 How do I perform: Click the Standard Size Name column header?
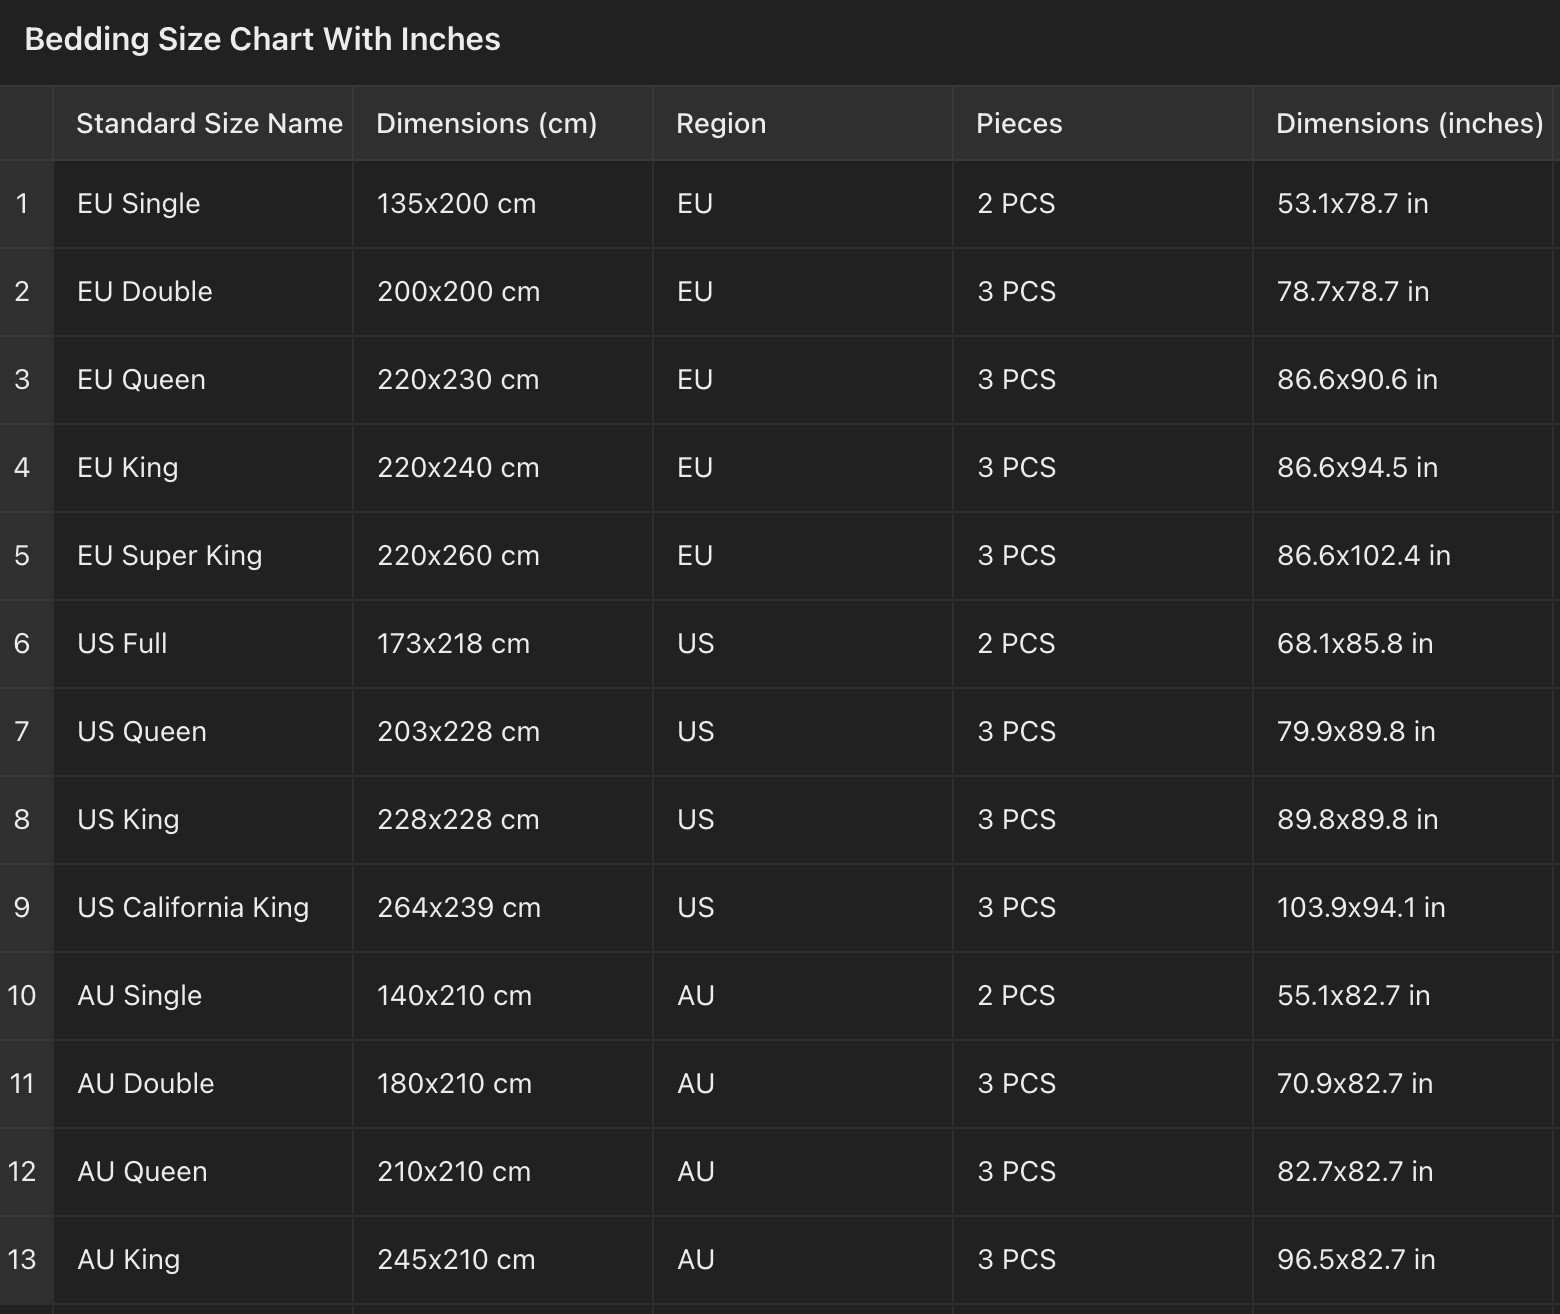coord(209,124)
